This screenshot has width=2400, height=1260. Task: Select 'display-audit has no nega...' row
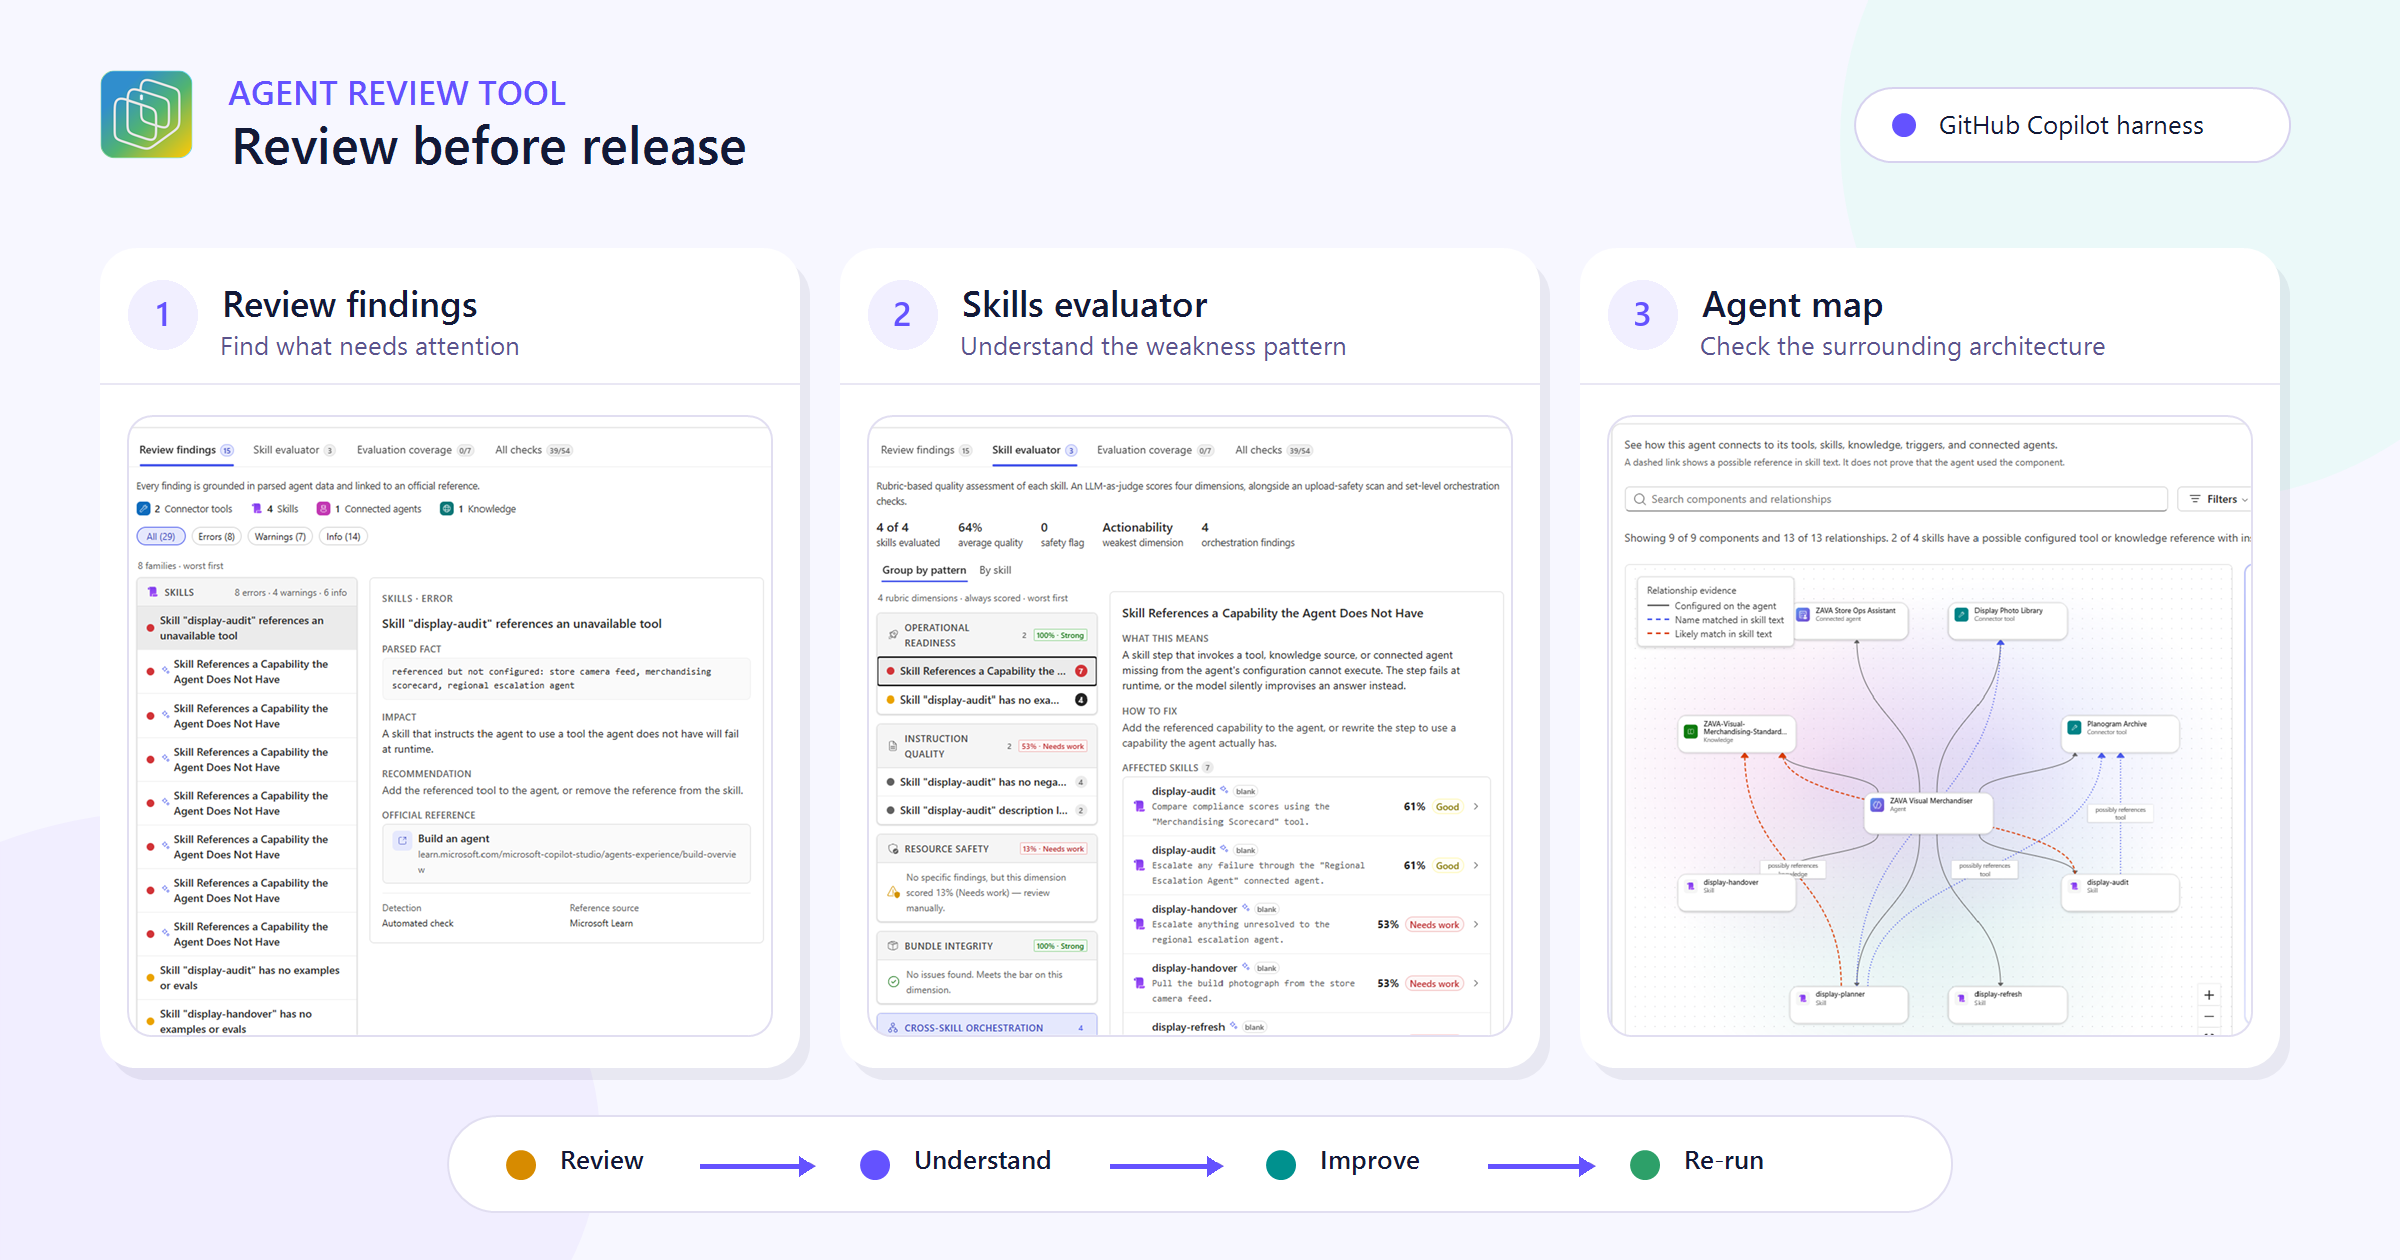tap(987, 782)
